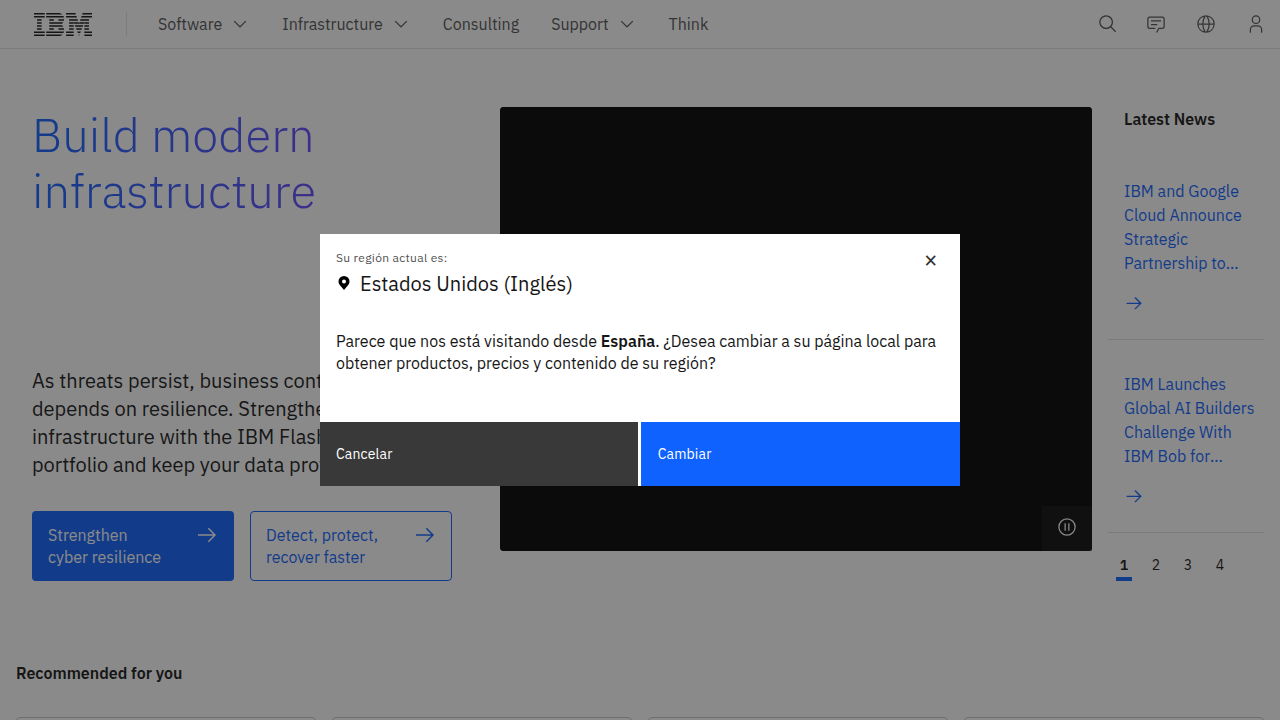Screen dimensions: 1280x720
Task: Click the 'Recommended for you' heading
Action: pos(99,673)
